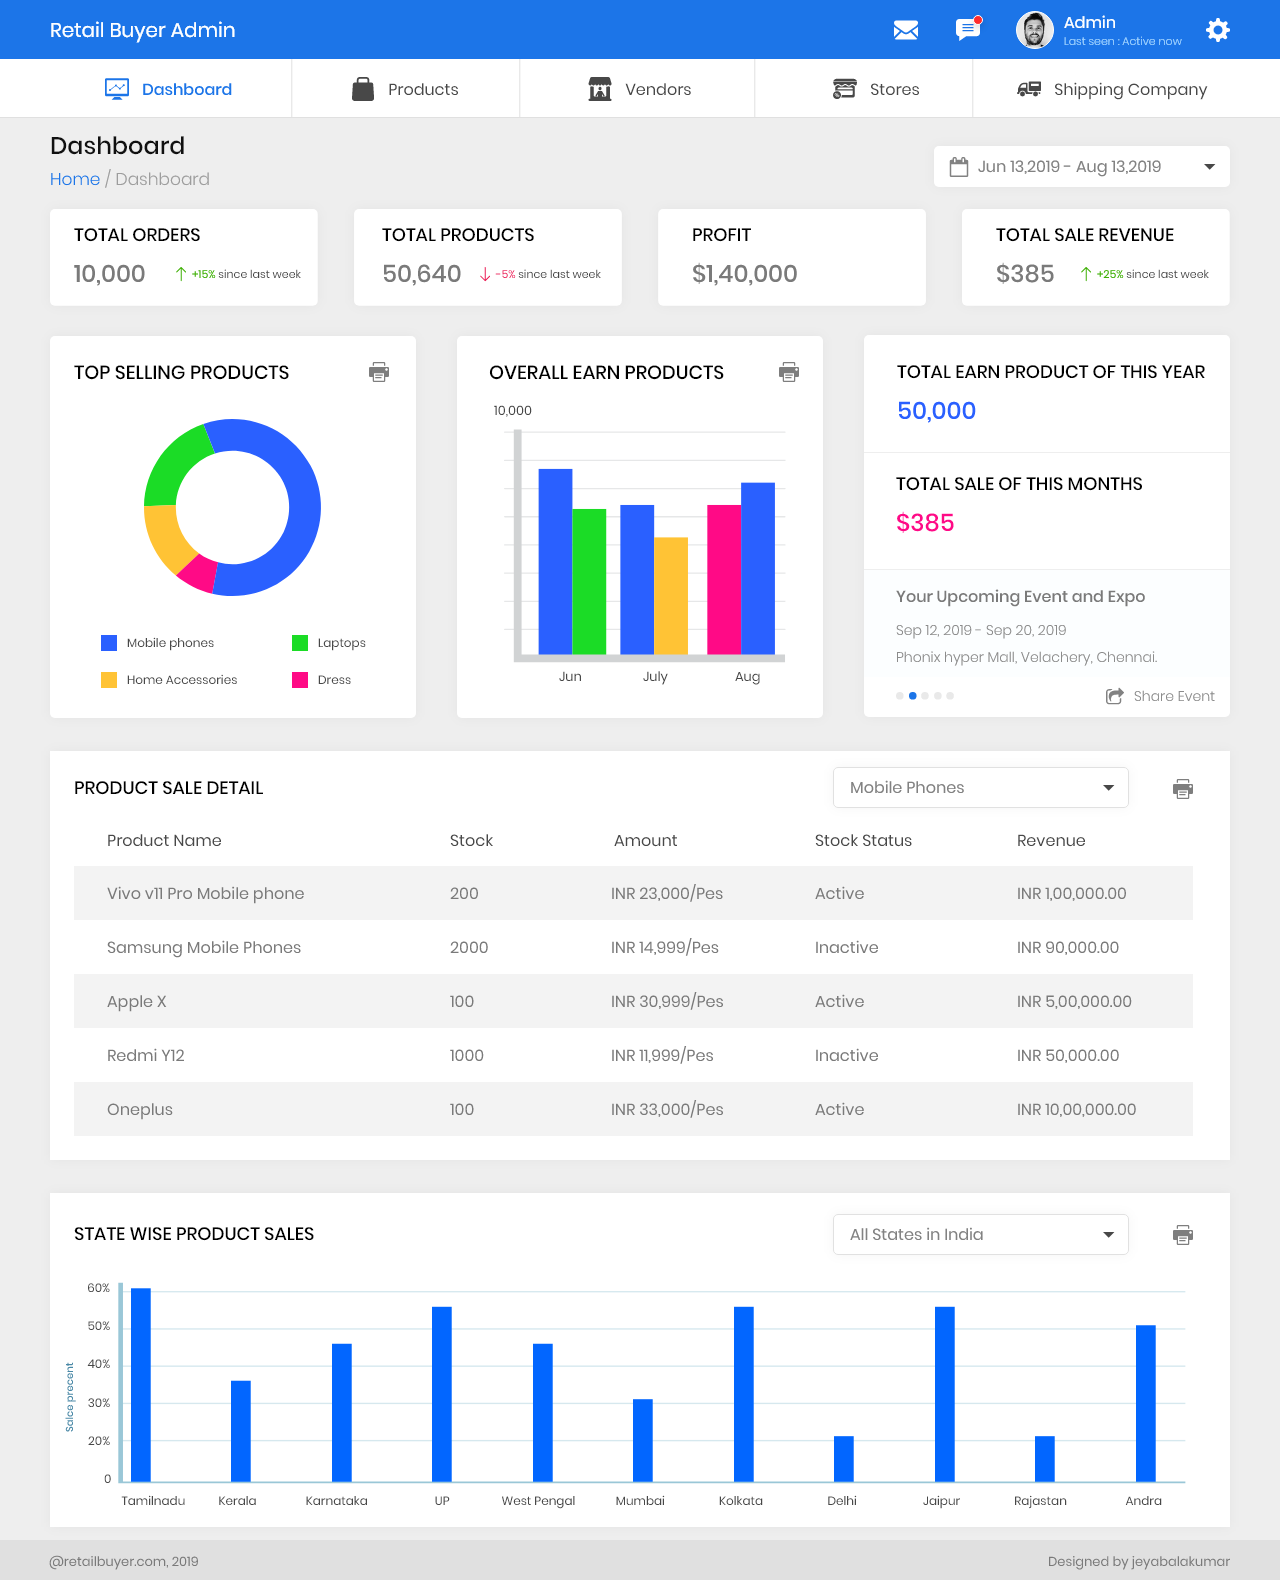Screen dimensions: 1280x1580
Task: Go to the Shipping Company tab
Action: (1112, 89)
